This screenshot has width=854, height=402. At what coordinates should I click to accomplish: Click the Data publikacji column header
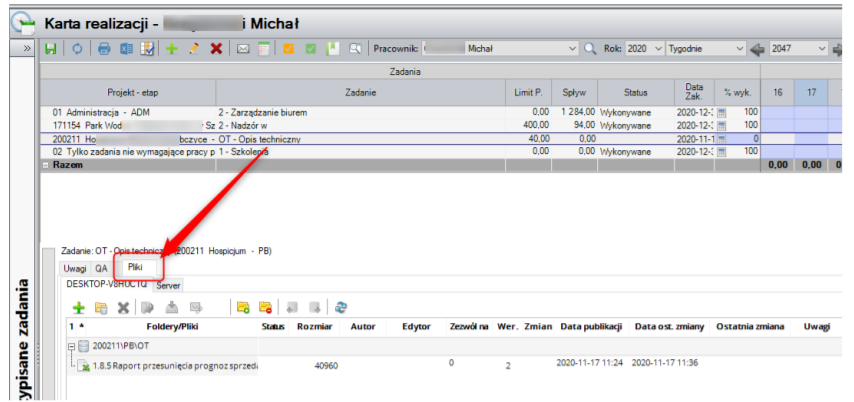pyautogui.click(x=591, y=327)
